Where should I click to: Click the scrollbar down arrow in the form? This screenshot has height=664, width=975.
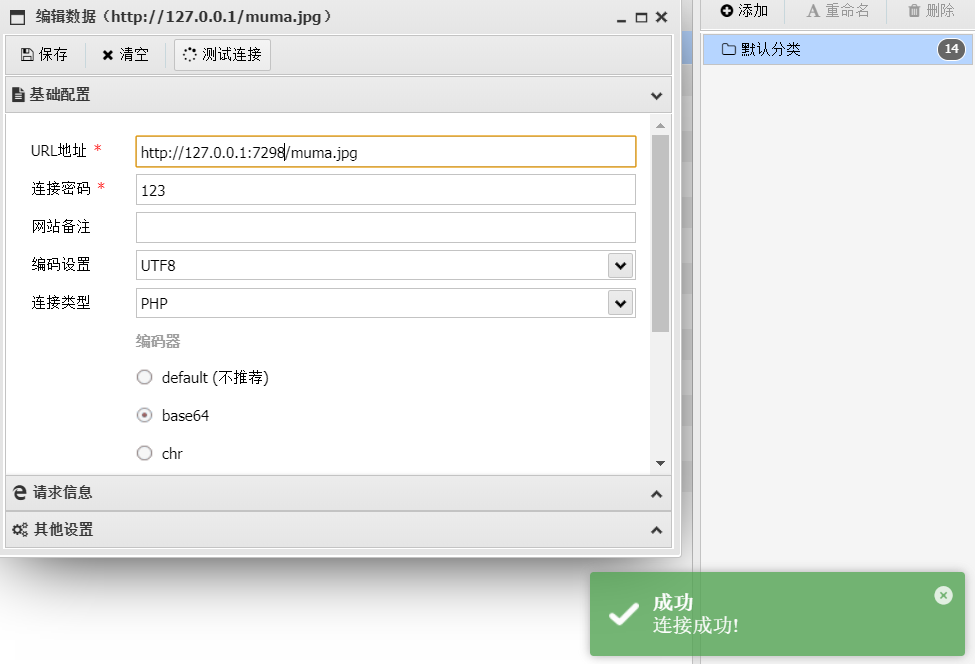(660, 463)
